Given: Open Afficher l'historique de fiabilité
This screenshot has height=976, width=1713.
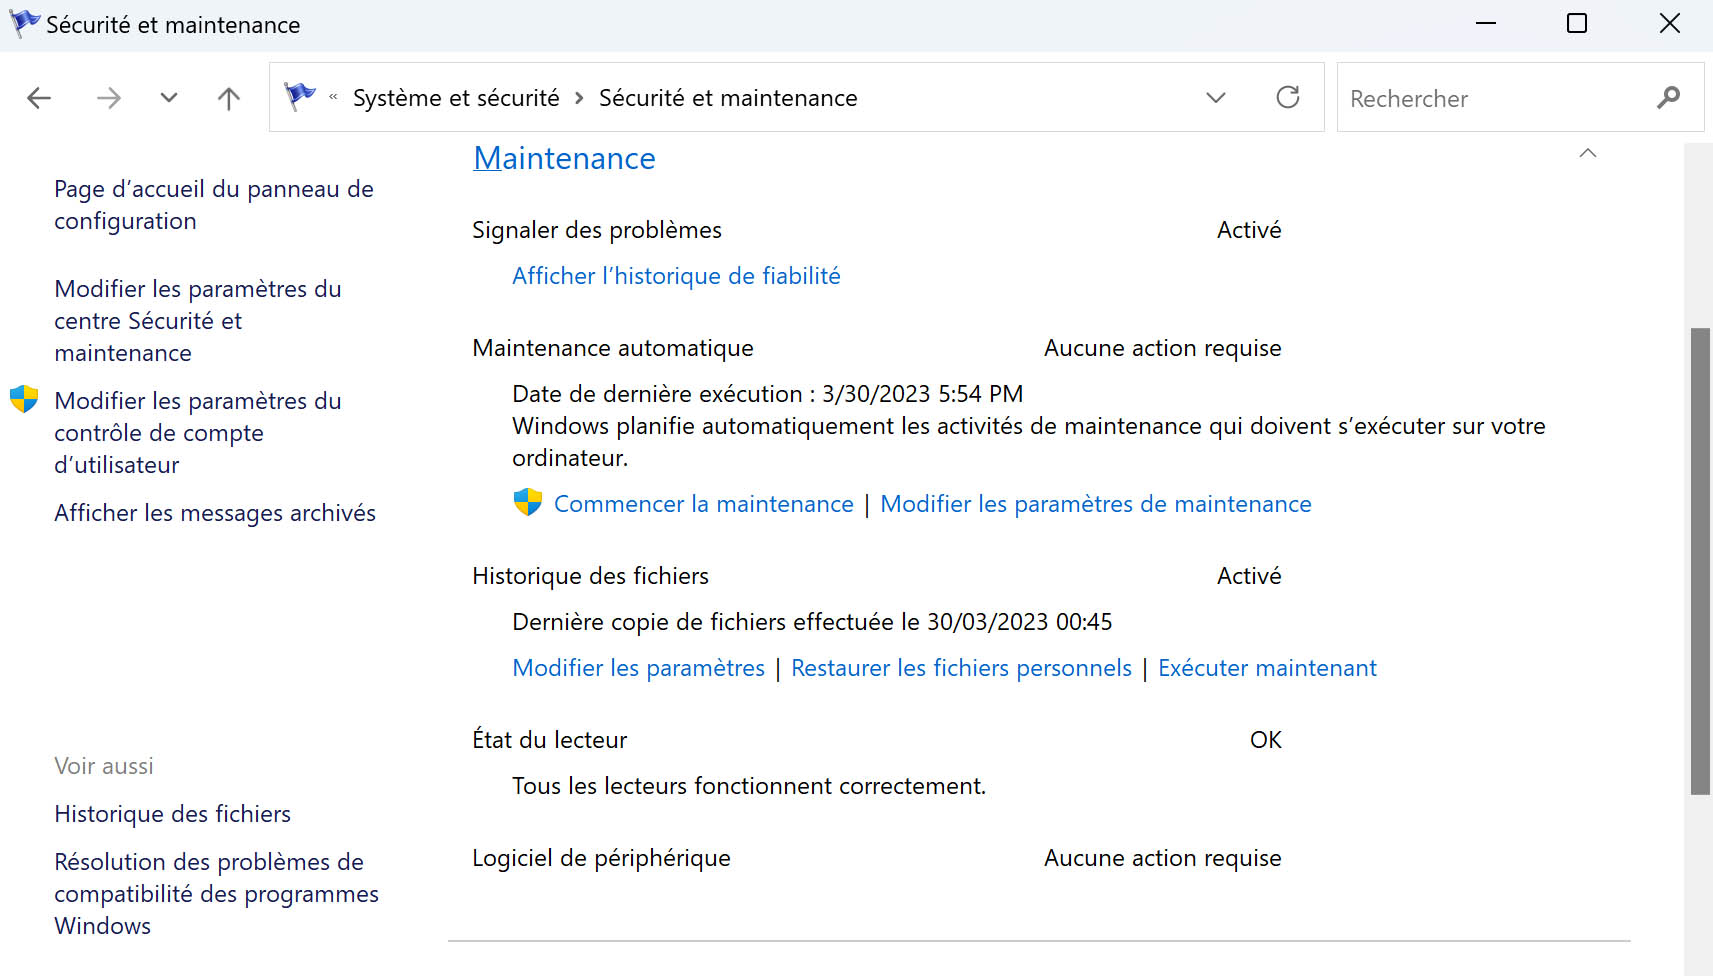Looking at the screenshot, I should [x=676, y=276].
